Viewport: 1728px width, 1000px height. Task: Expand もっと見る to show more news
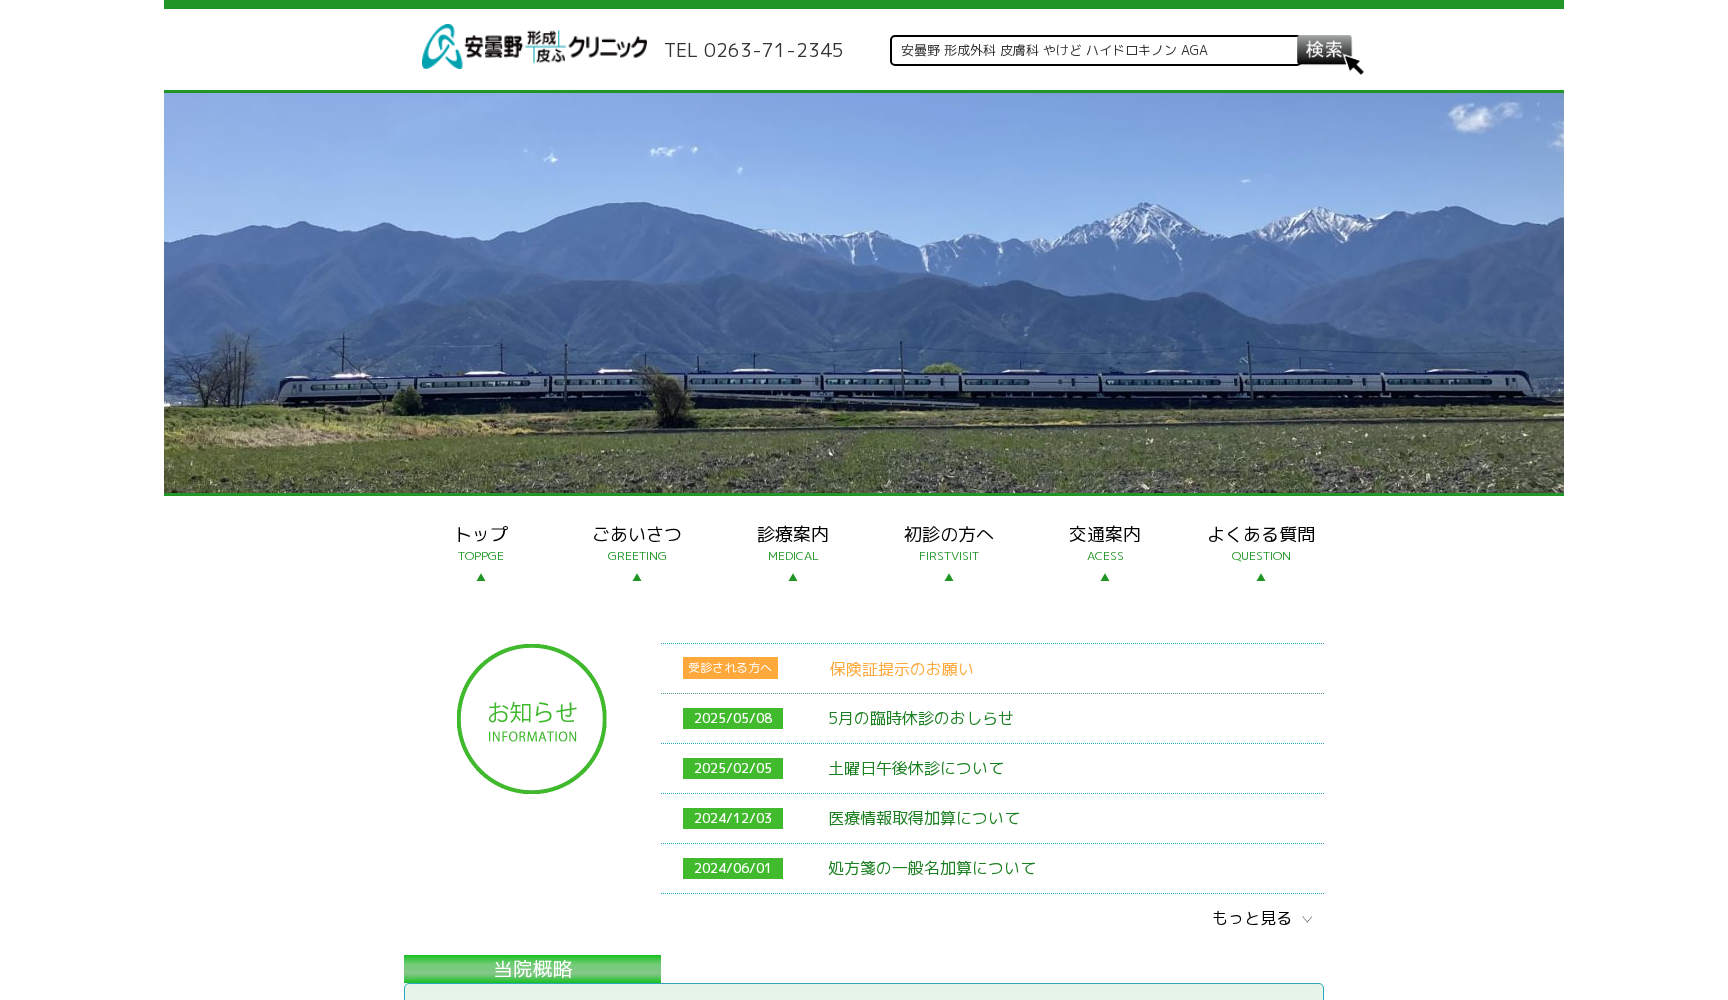[1250, 918]
